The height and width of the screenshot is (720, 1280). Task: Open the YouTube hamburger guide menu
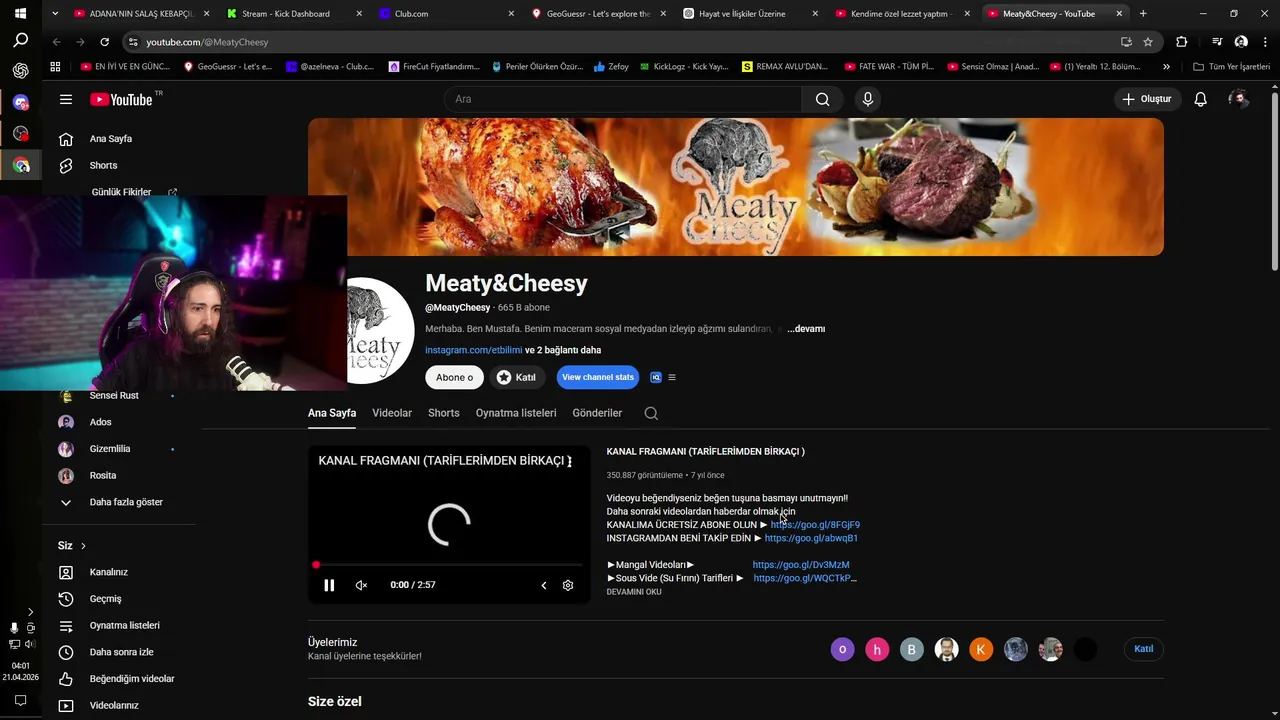66,99
